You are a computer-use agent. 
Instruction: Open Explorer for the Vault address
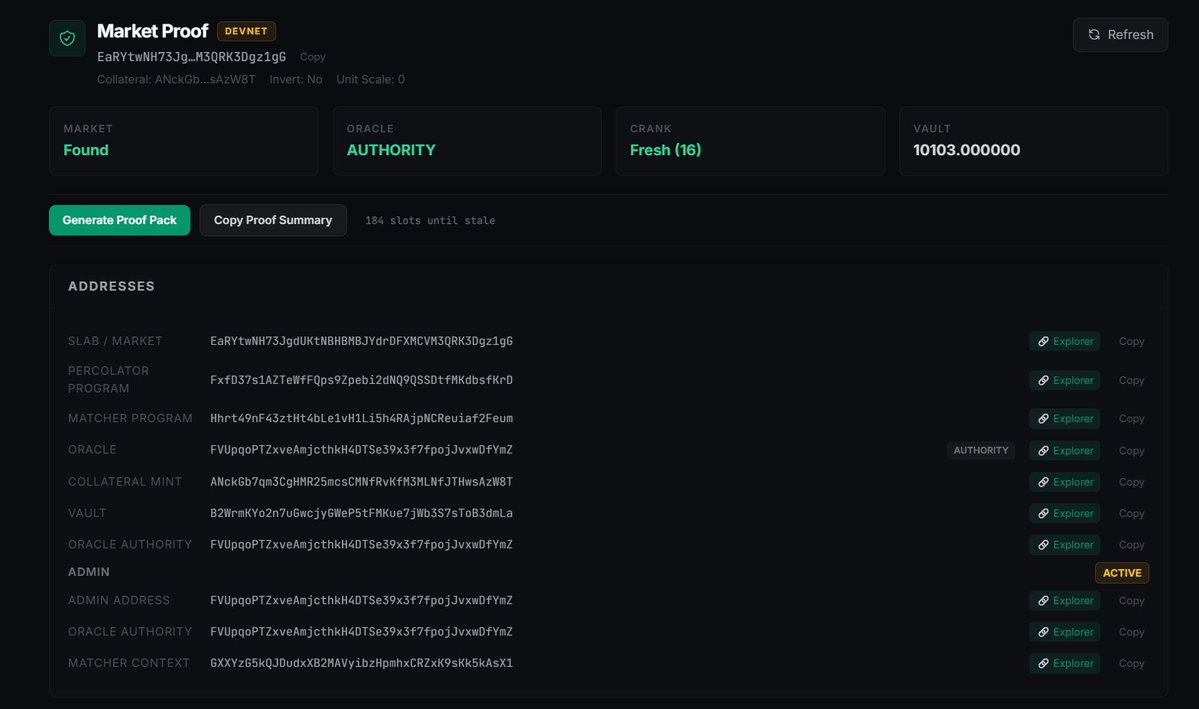click(x=1064, y=513)
